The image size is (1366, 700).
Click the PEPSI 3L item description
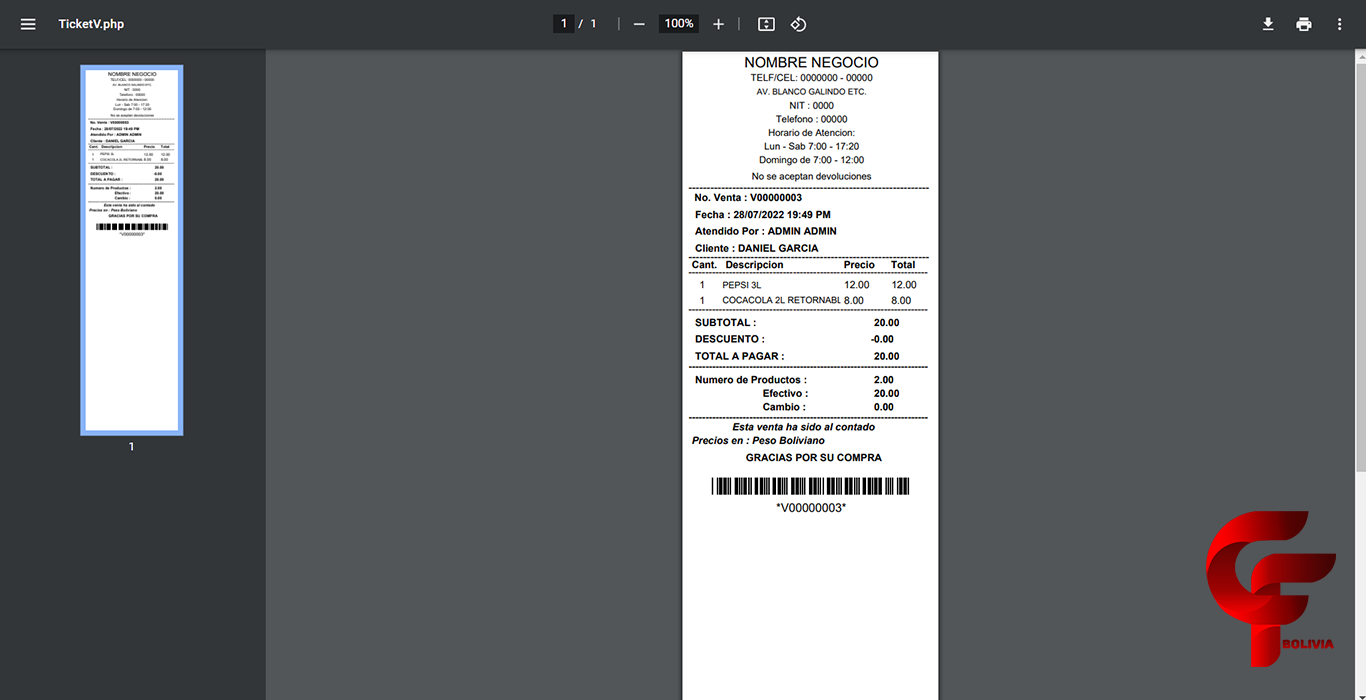click(x=742, y=285)
